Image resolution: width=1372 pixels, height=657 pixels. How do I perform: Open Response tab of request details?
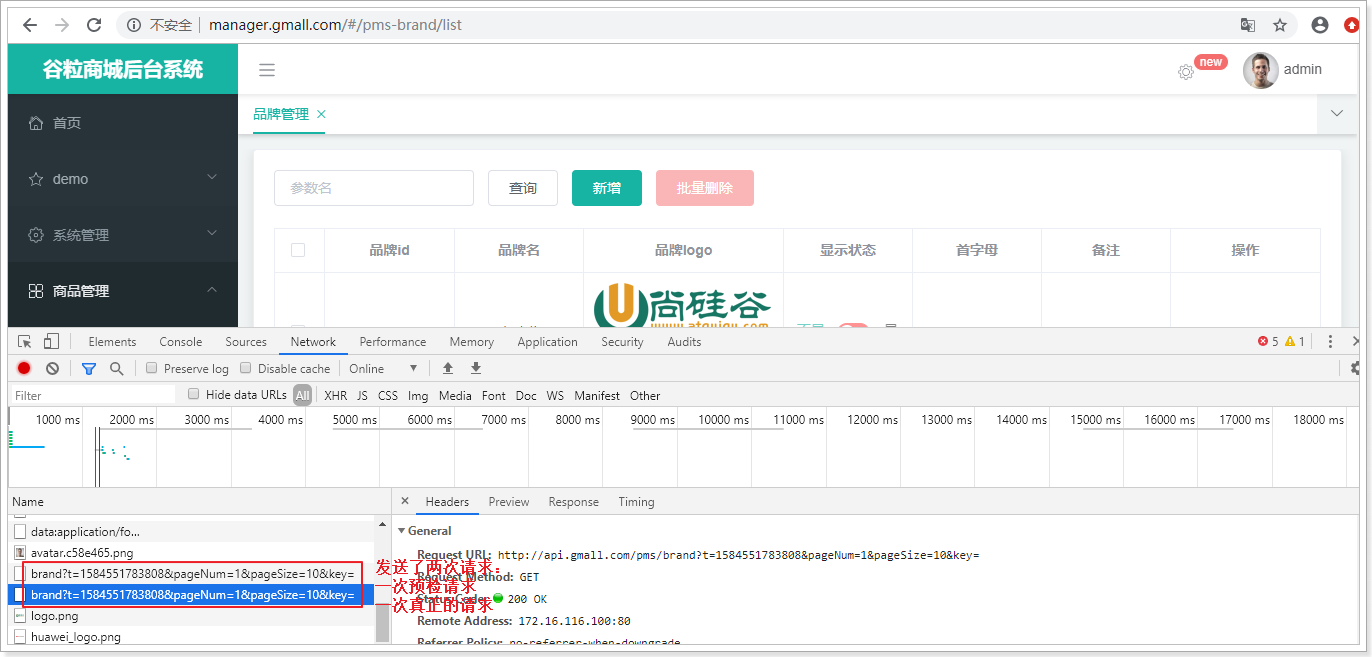point(574,502)
